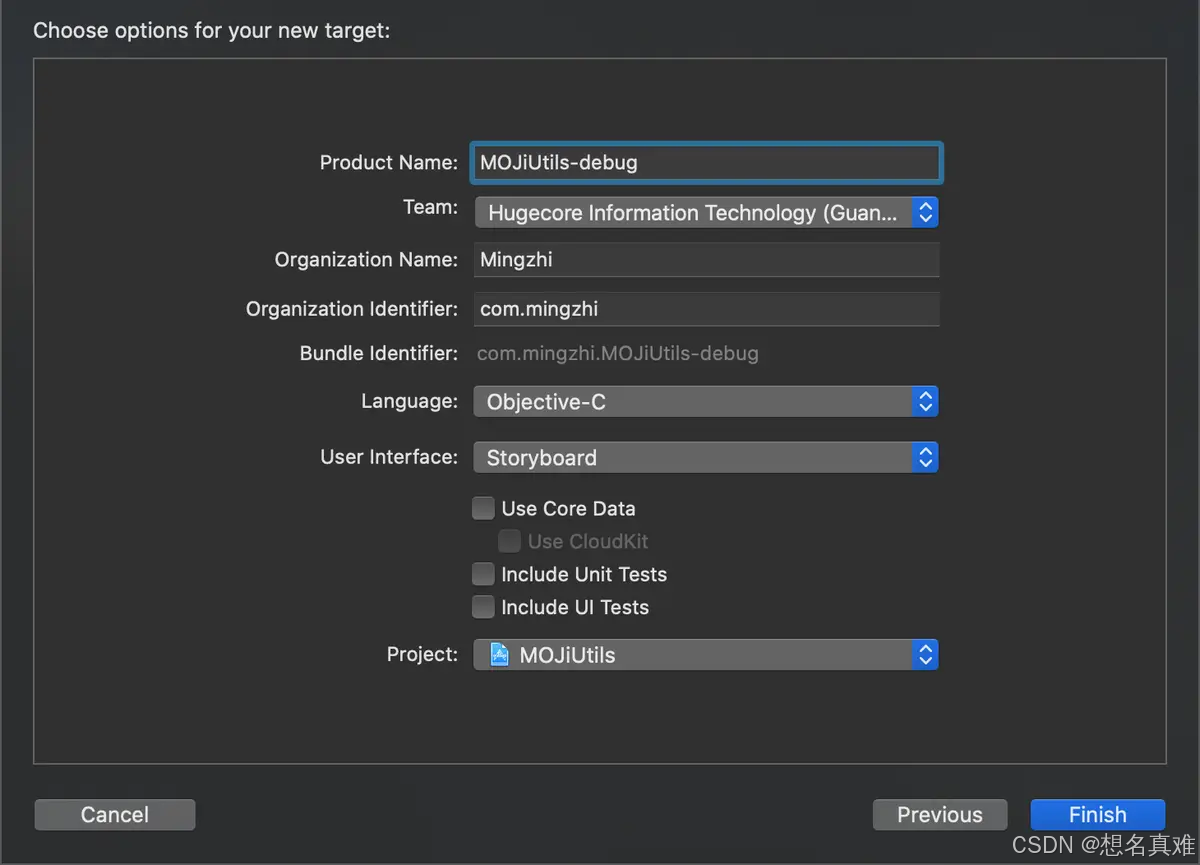
Task: Click the Organization Identifier field
Action: point(706,309)
